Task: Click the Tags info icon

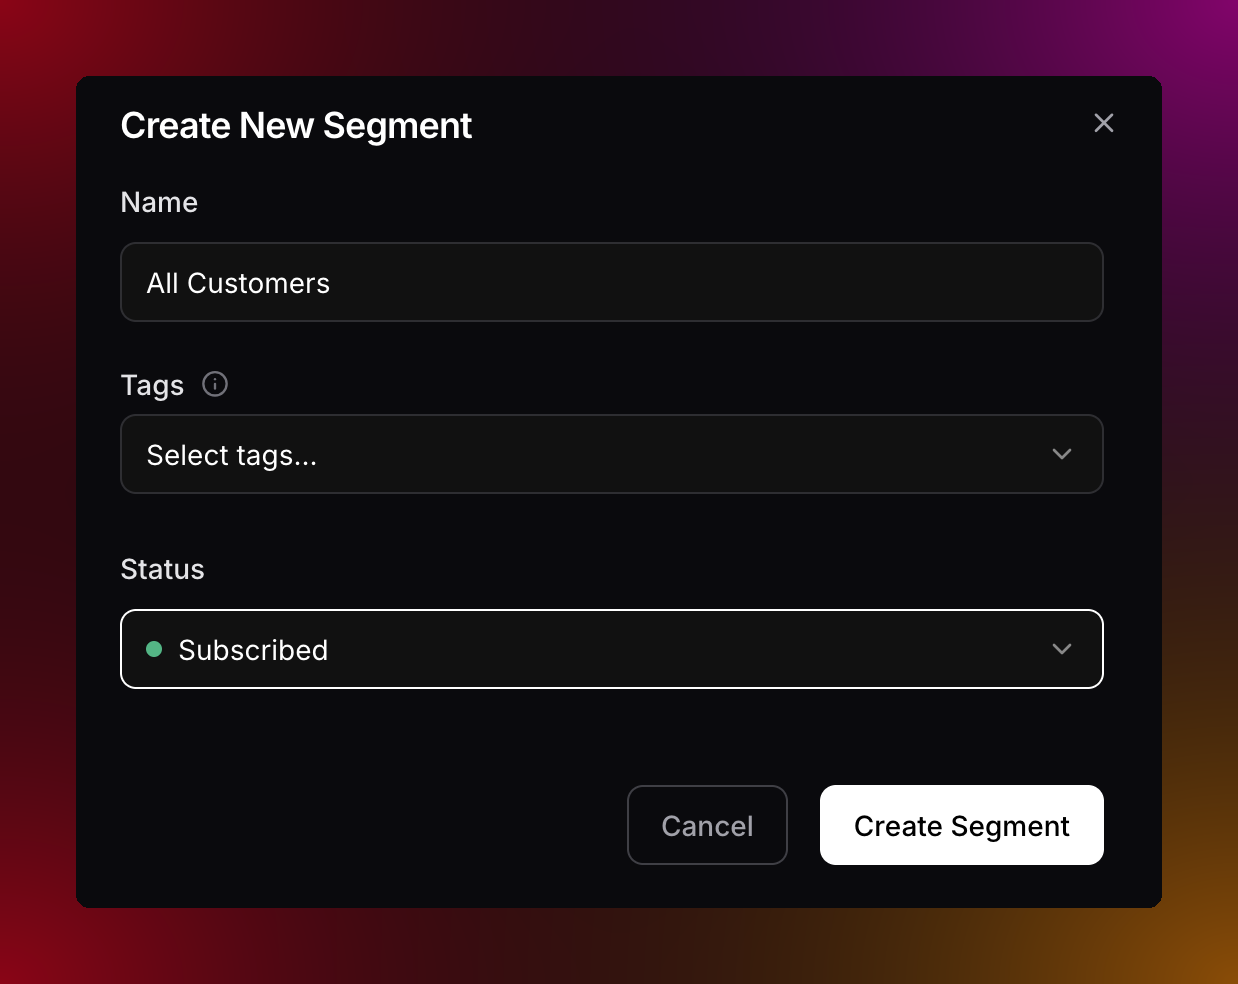Action: pos(215,384)
